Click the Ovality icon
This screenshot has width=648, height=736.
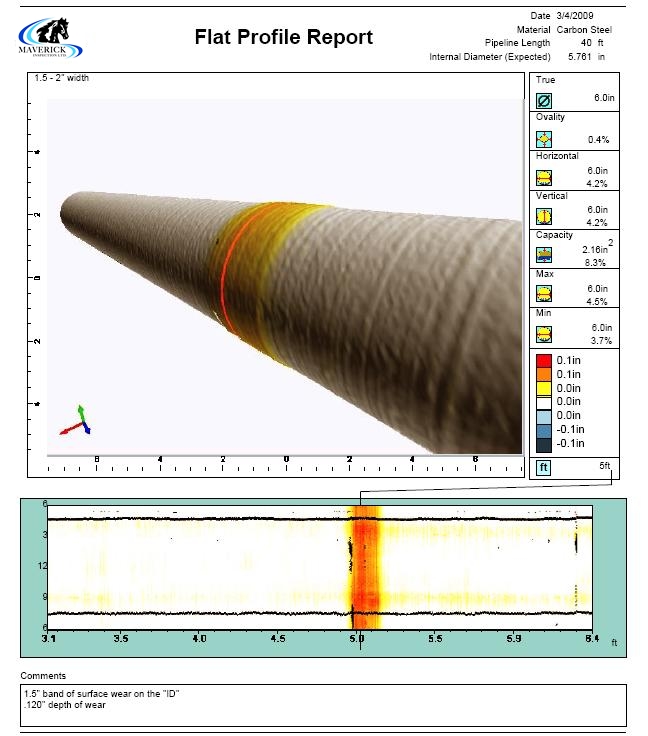click(544, 139)
